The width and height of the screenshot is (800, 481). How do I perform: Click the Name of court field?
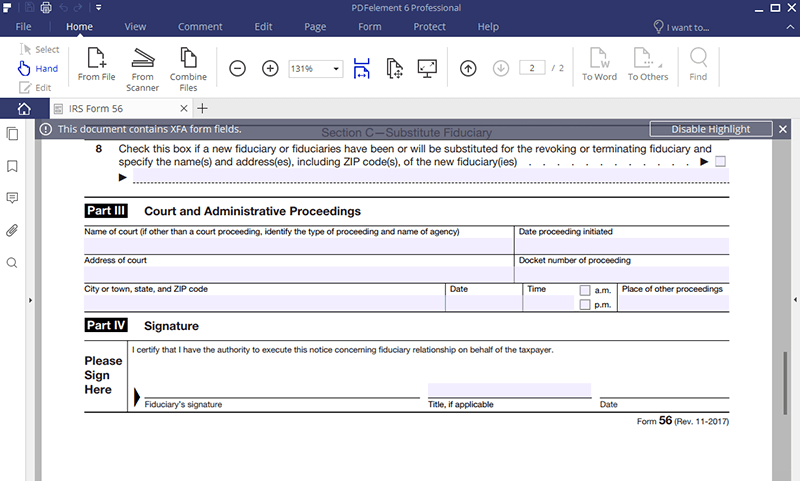click(298, 245)
